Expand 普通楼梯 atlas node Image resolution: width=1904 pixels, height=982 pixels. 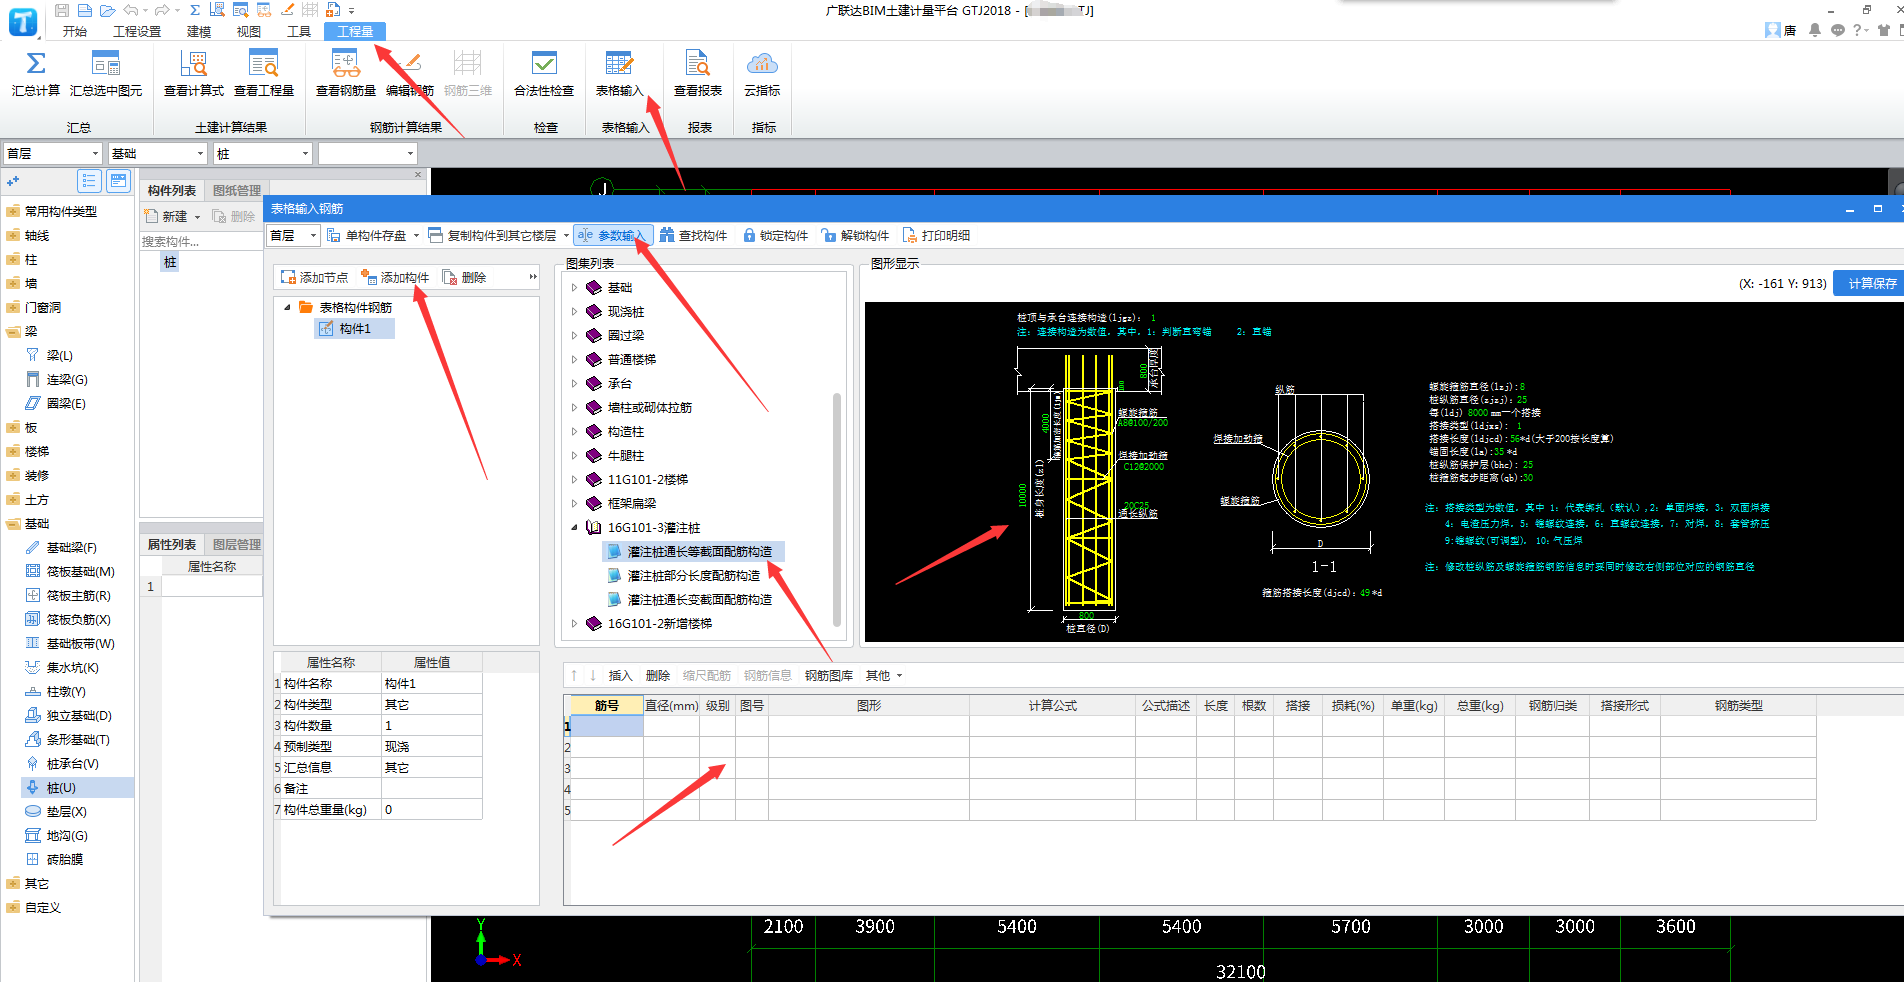574,359
